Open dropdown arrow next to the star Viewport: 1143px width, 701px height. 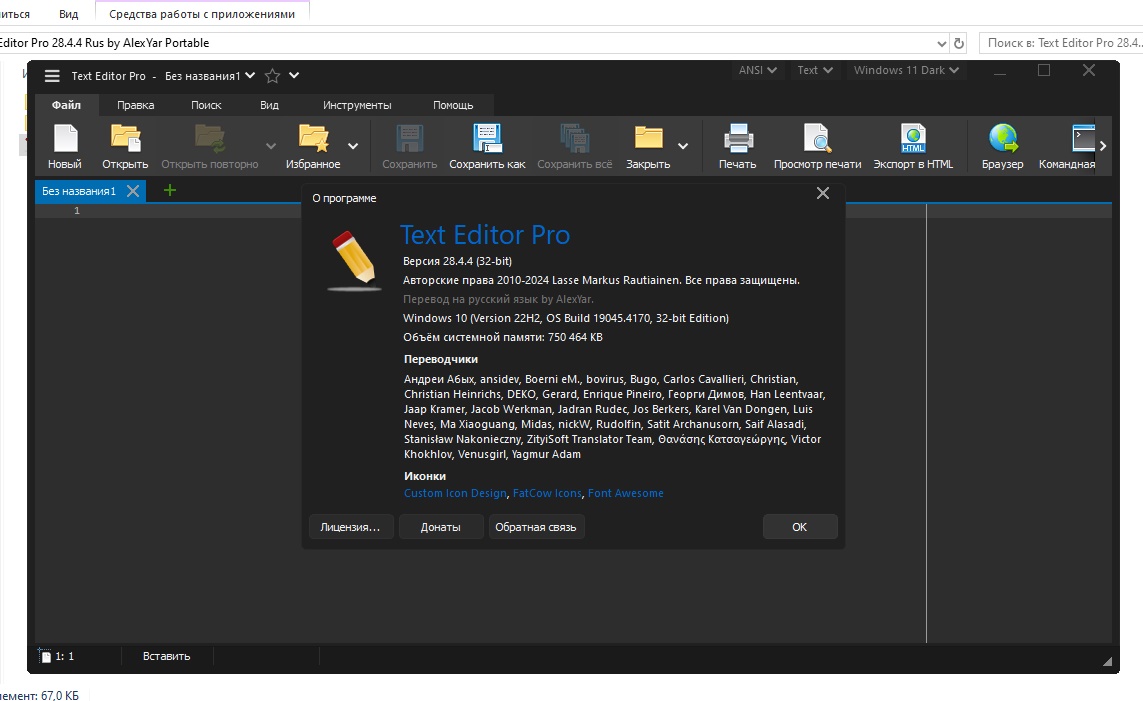(294, 76)
